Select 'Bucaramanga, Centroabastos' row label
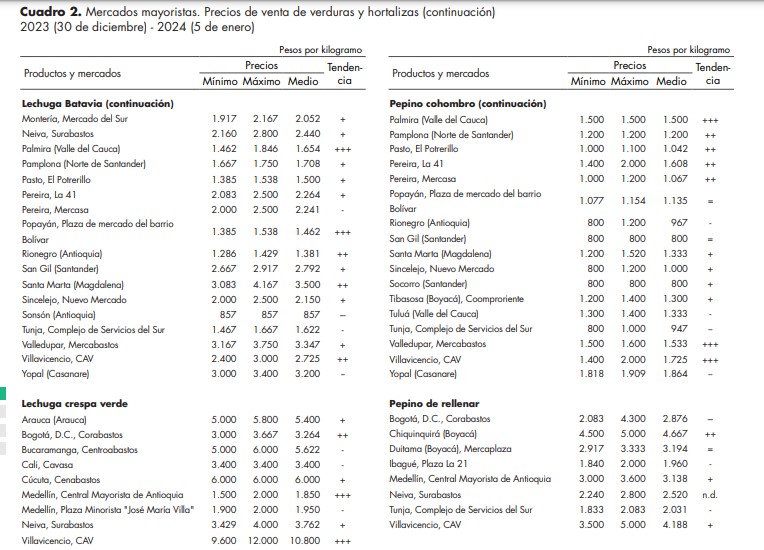 pyautogui.click(x=79, y=450)
